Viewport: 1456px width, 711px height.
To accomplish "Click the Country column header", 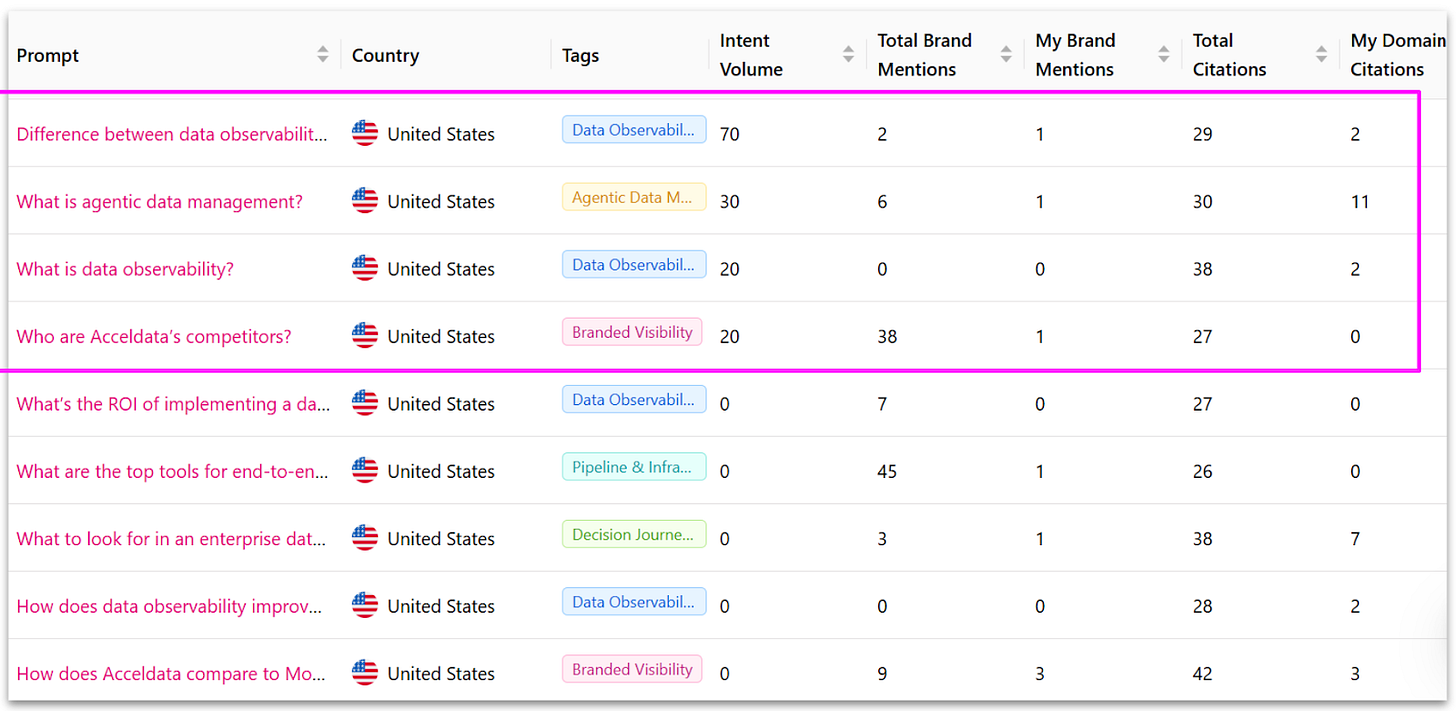I will coord(385,56).
